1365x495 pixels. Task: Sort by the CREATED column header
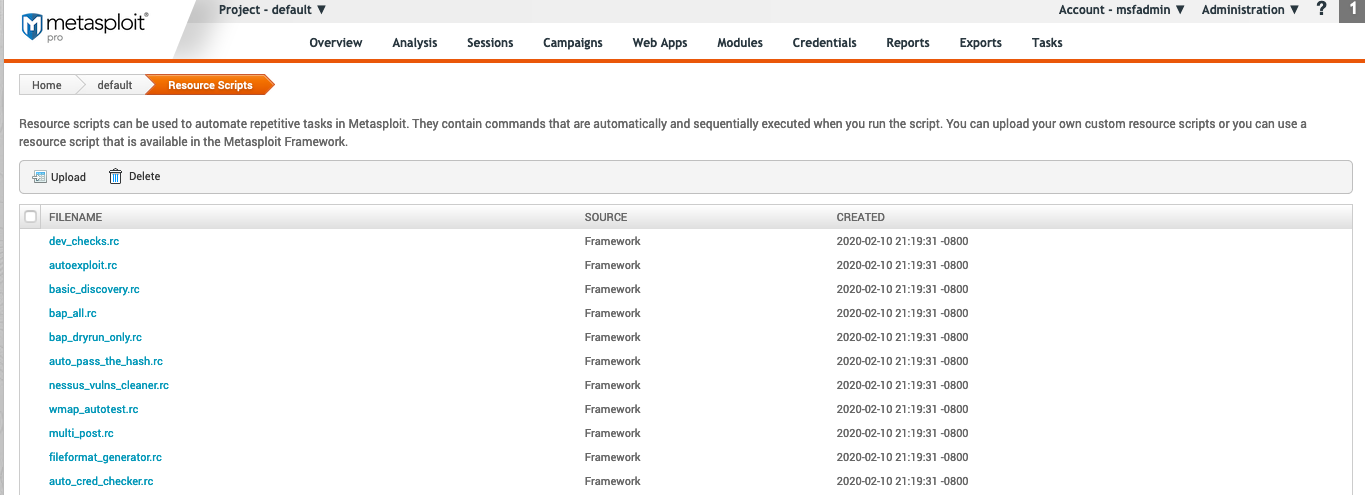(860, 217)
